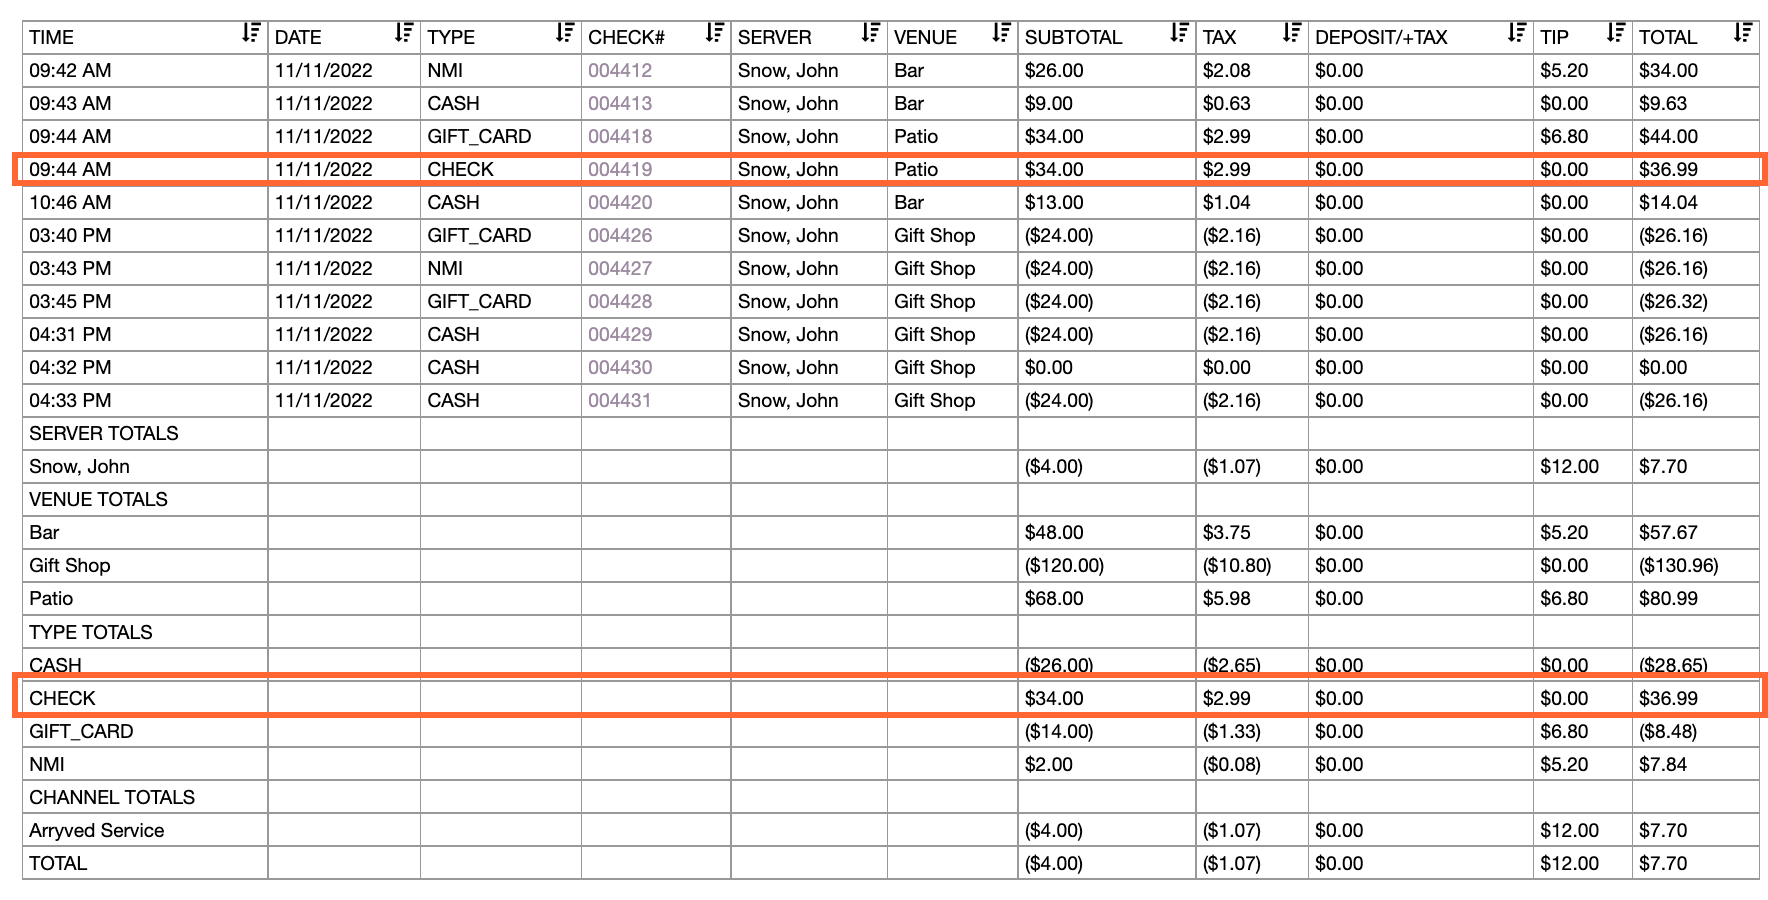Viewport: 1768px width, 900px height.
Task: Sort table by TIME column icon
Action: [251, 33]
